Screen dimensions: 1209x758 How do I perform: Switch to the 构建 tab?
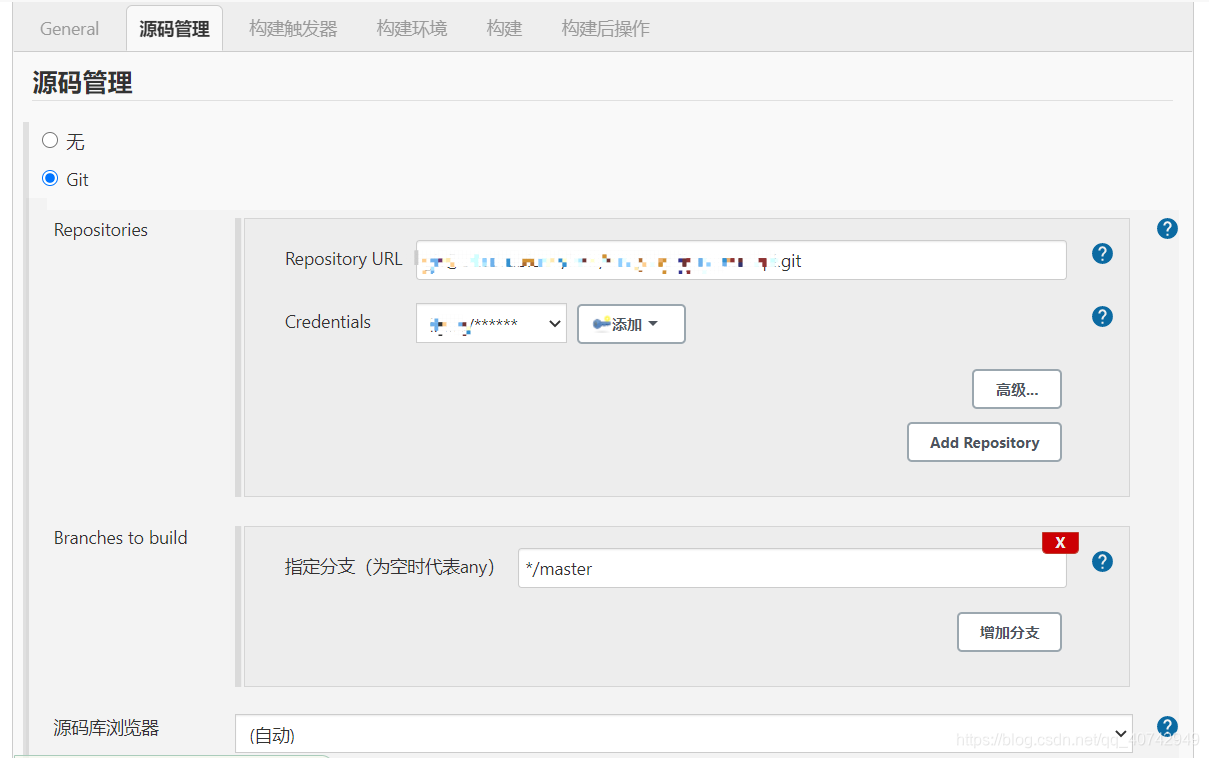pos(504,29)
